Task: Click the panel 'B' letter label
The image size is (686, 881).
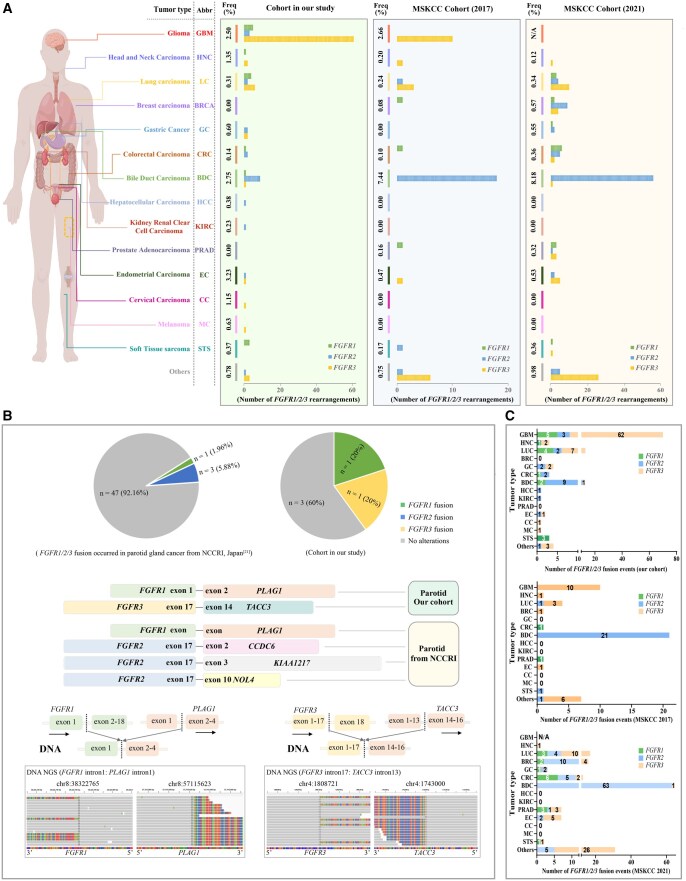Action: pyautogui.click(x=7, y=415)
